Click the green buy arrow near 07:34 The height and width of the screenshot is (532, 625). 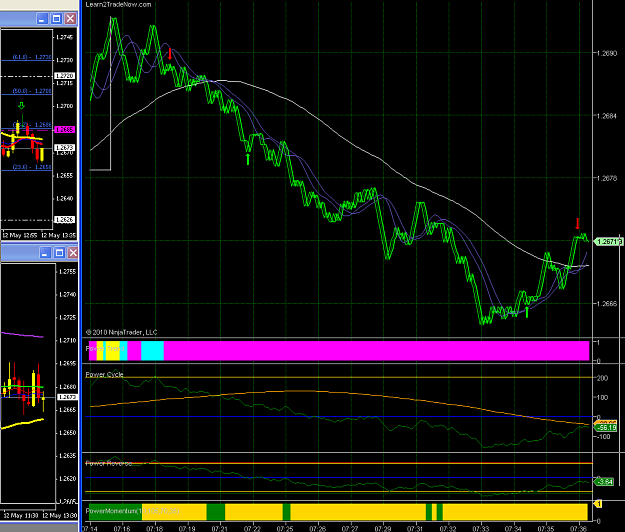coord(527,312)
